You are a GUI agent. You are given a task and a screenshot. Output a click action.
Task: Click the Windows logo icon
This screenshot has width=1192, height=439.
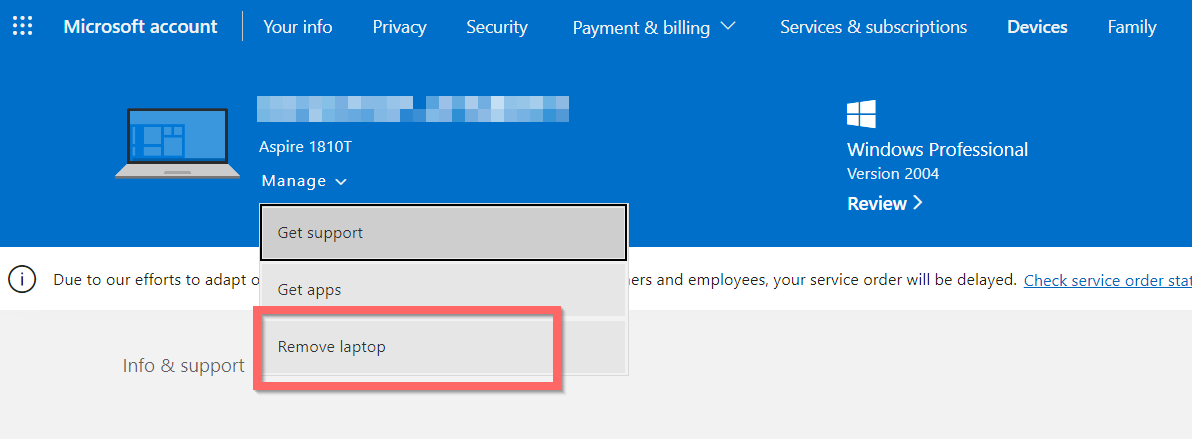pyautogui.click(x=861, y=113)
